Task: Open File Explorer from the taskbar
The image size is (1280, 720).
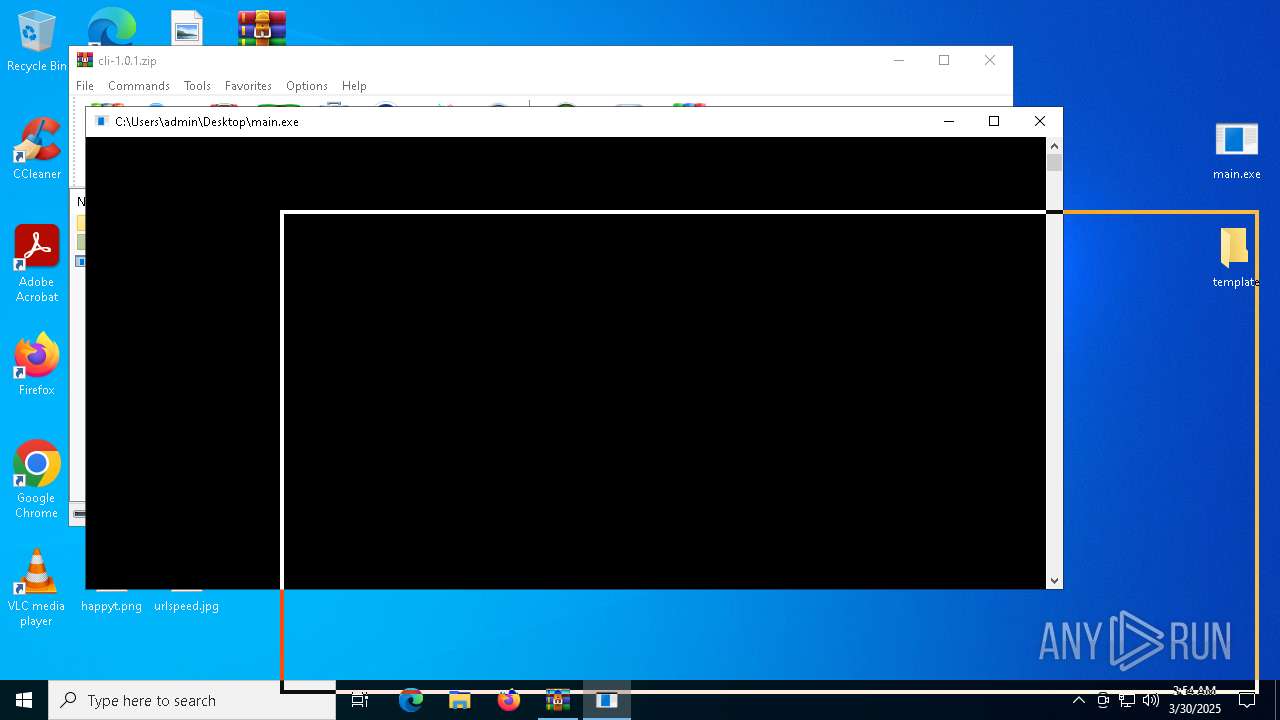Action: pyautogui.click(x=460, y=700)
